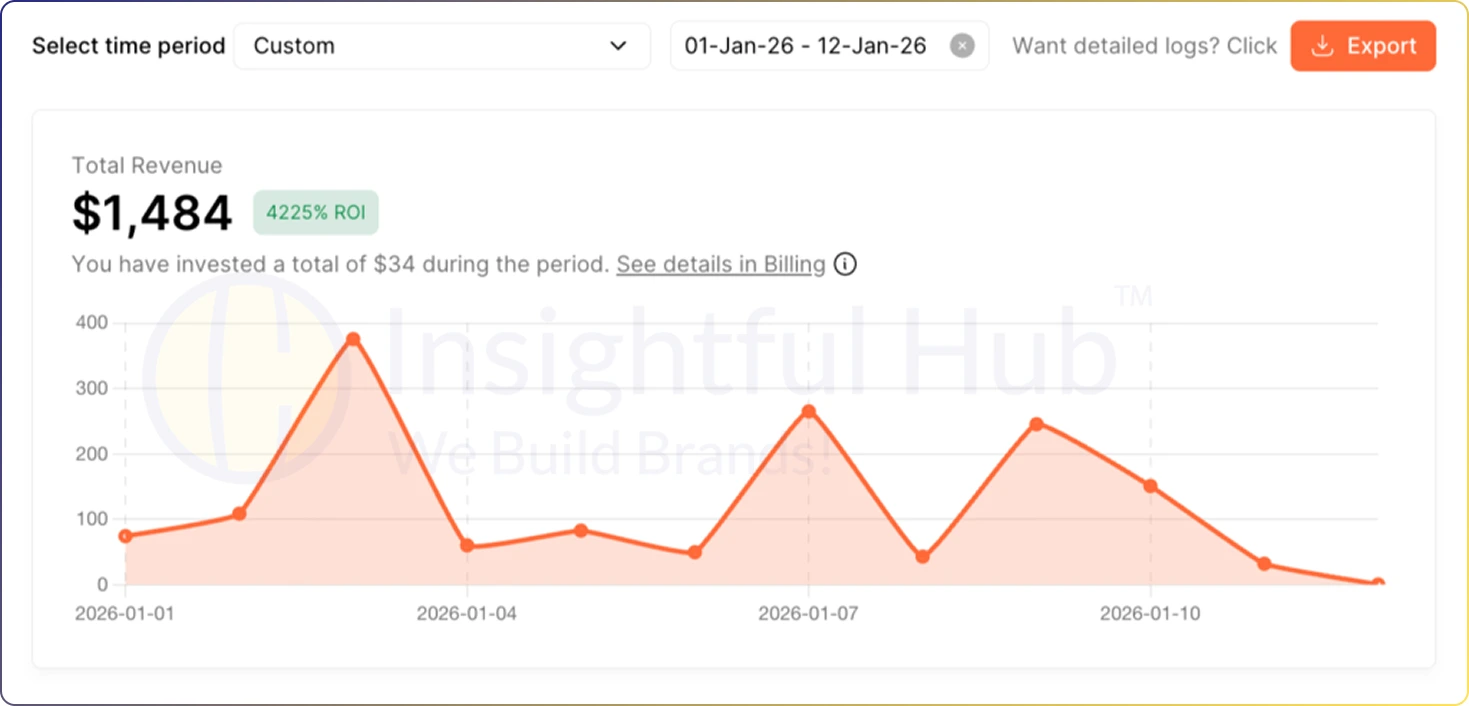Click the Export button
Image resolution: width=1469 pixels, height=706 pixels.
coord(1362,46)
